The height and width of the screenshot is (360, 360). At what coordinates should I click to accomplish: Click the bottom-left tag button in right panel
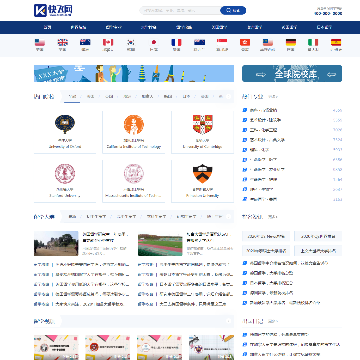[x=266, y=251]
